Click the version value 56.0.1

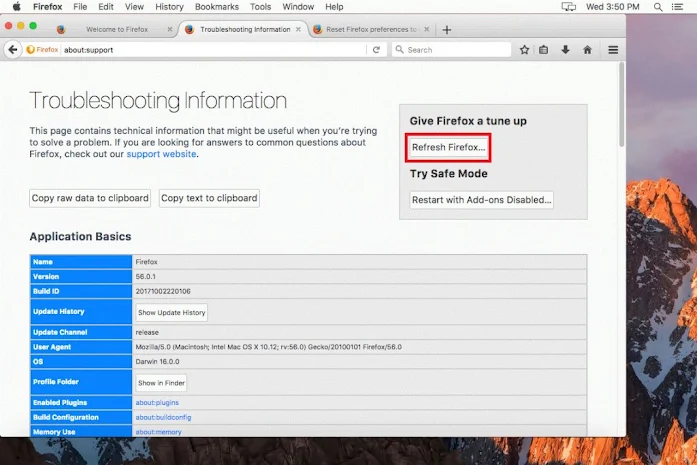[x=145, y=277]
